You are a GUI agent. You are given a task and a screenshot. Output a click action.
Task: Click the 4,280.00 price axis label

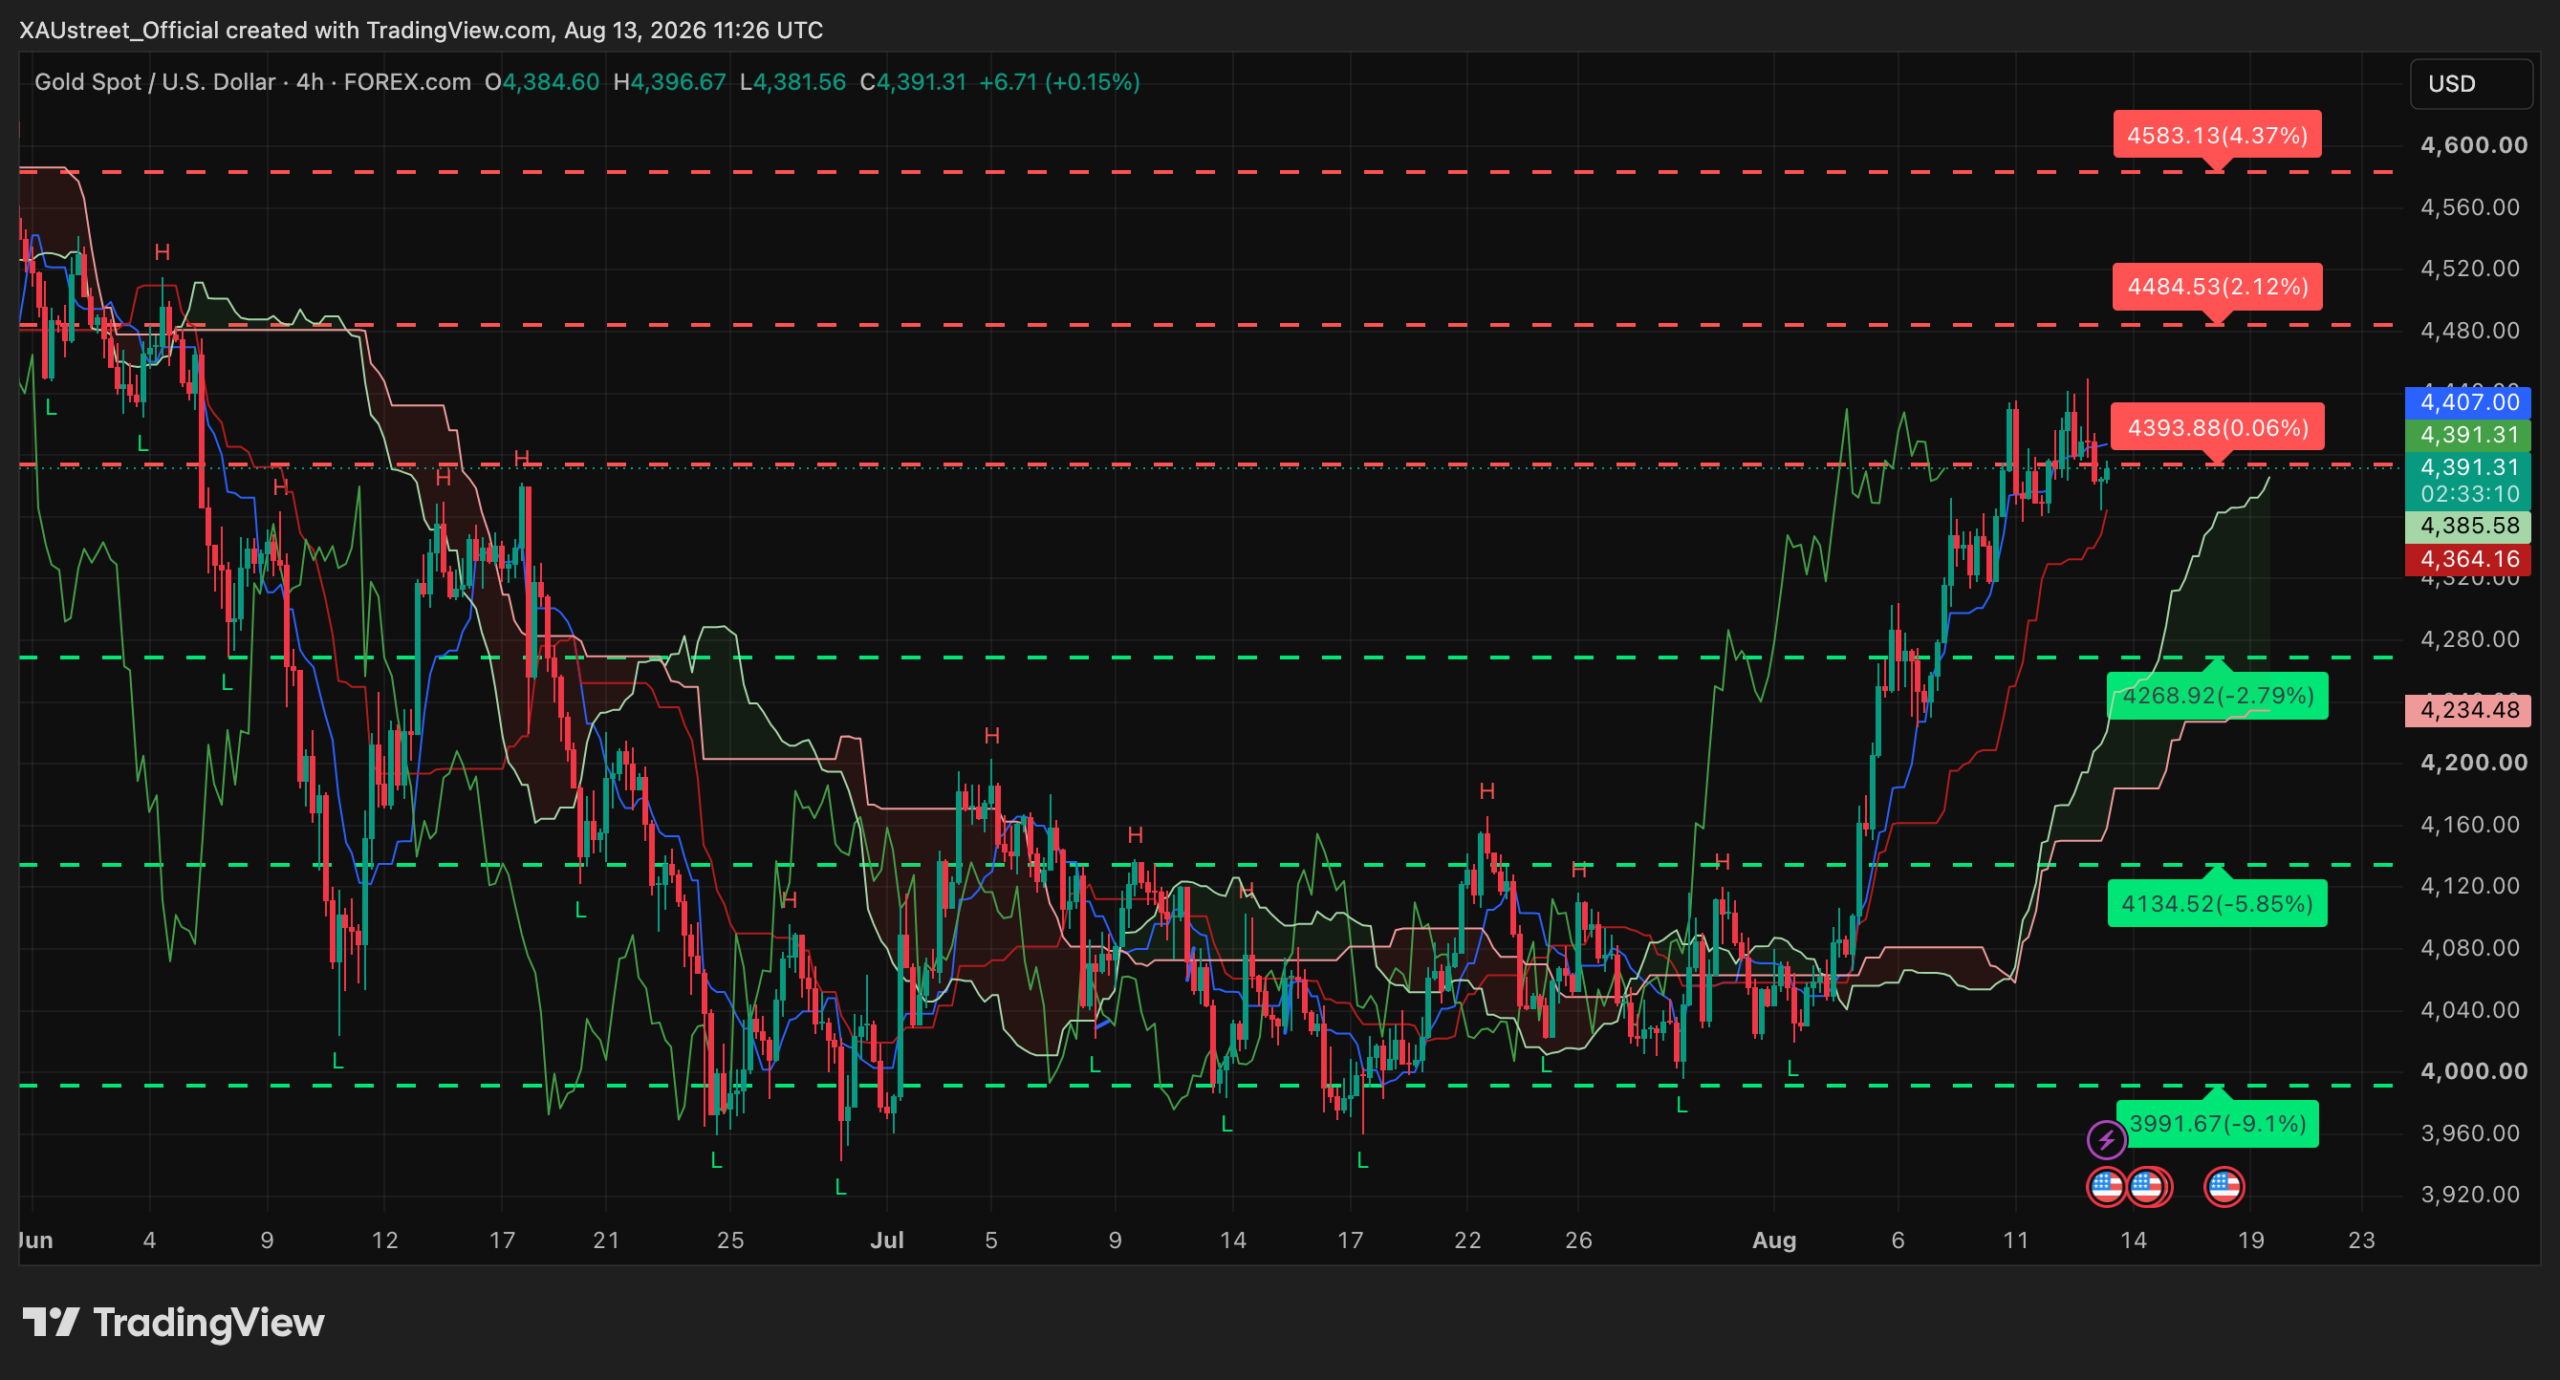click(2469, 639)
